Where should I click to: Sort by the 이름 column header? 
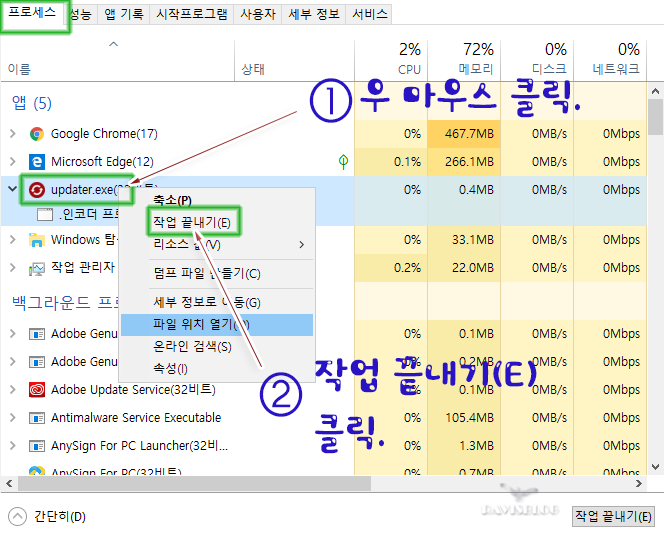[x=117, y=60]
